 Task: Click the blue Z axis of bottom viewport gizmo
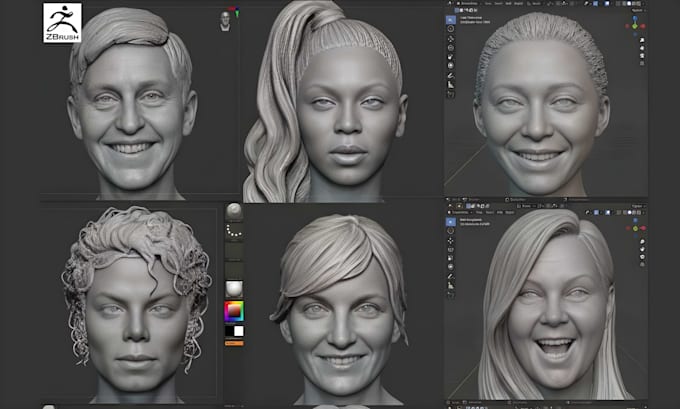pyautogui.click(x=635, y=220)
